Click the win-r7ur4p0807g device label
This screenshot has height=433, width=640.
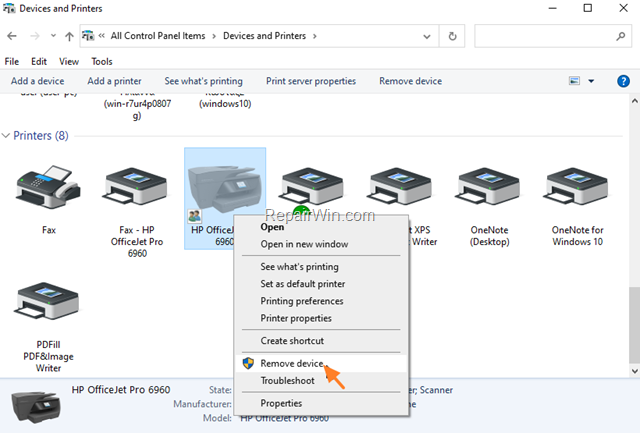click(137, 109)
